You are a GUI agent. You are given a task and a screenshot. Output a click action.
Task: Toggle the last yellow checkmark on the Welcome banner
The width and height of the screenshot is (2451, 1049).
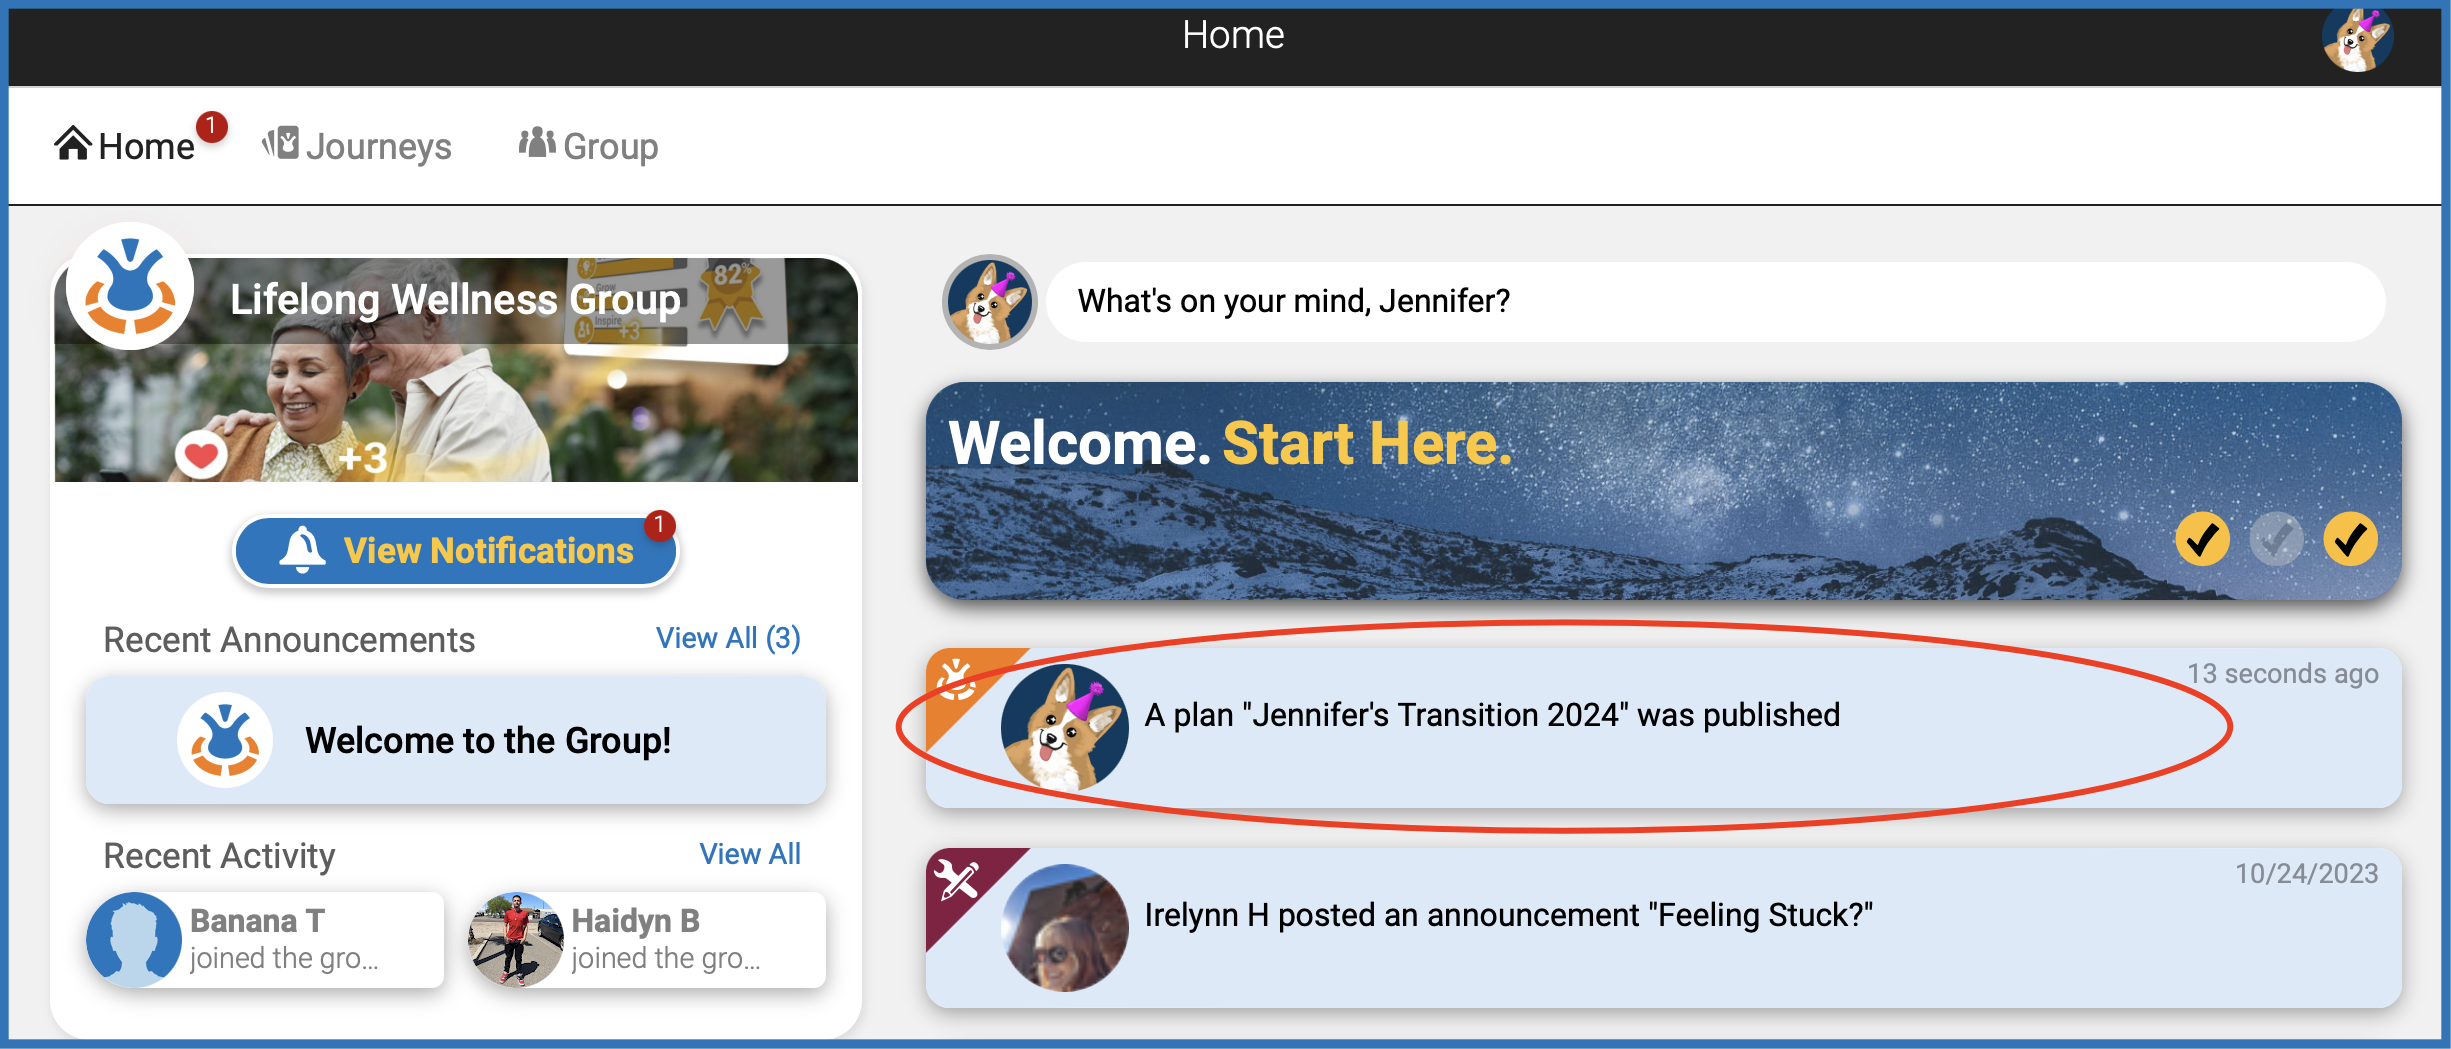[x=2349, y=540]
